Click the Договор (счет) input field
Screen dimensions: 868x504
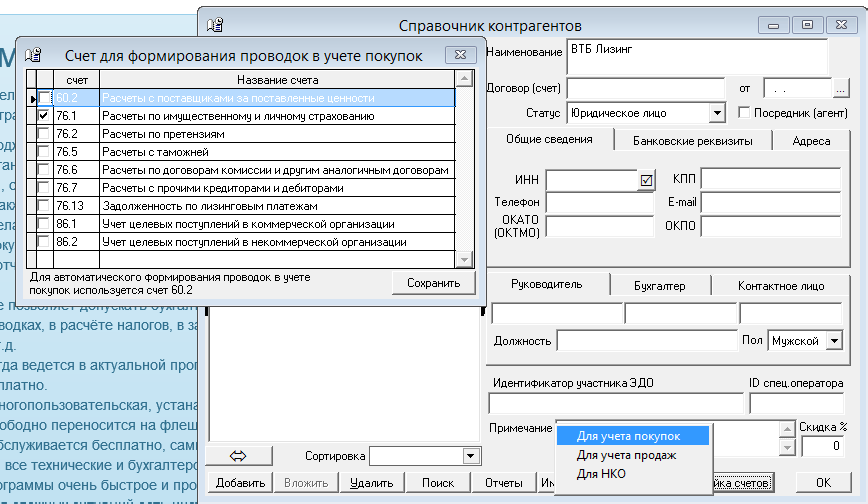tap(645, 88)
